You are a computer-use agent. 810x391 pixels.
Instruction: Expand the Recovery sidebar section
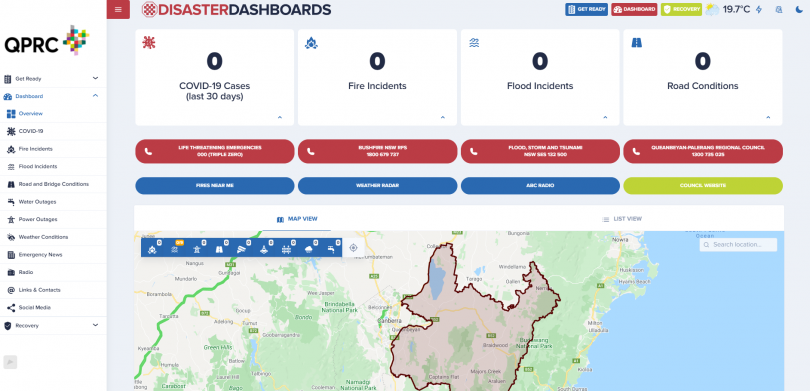[53, 325]
